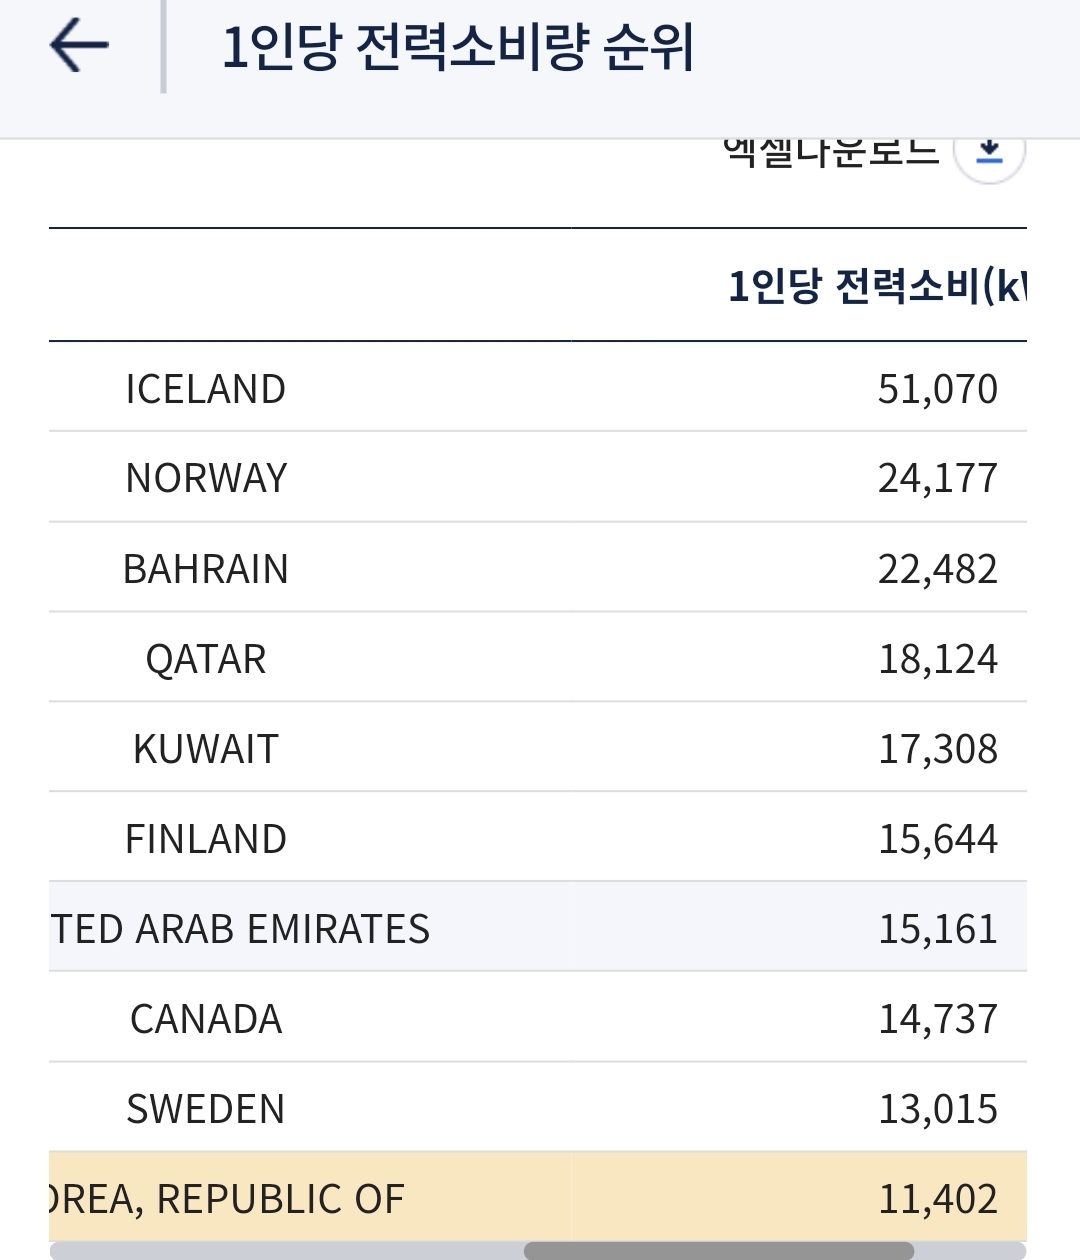This screenshot has height=1260, width=1080.
Task: Click Qatar's consumption value 18,124
Action: [x=937, y=659]
